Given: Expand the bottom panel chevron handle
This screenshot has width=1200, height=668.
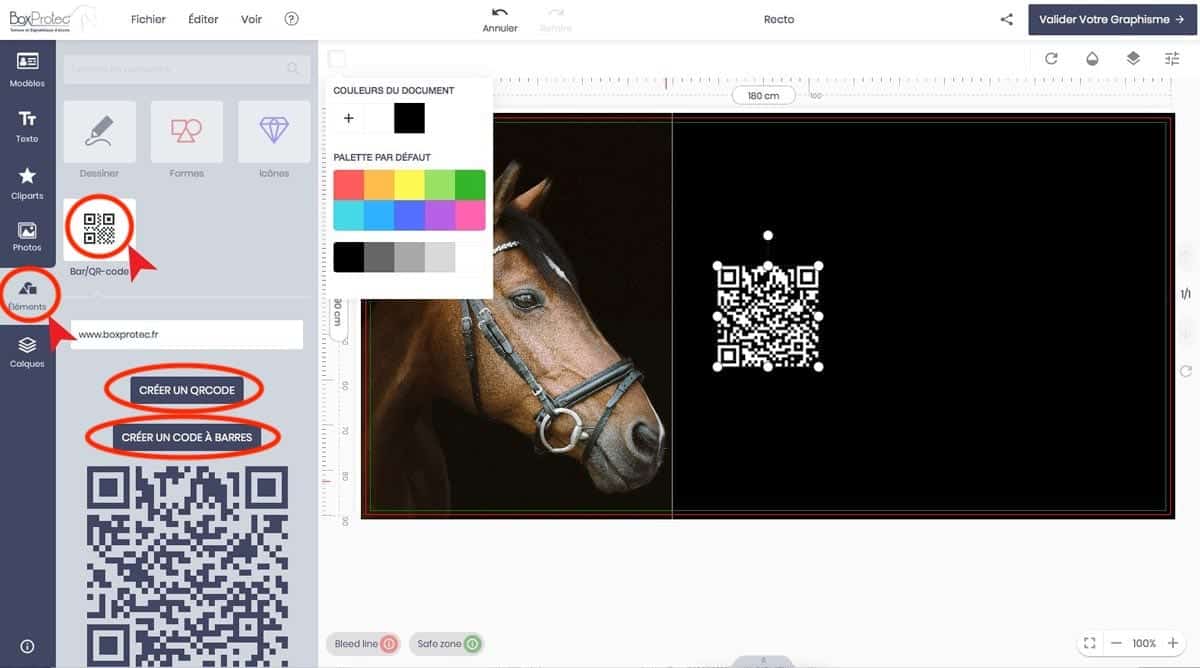Looking at the screenshot, I should coord(763,661).
